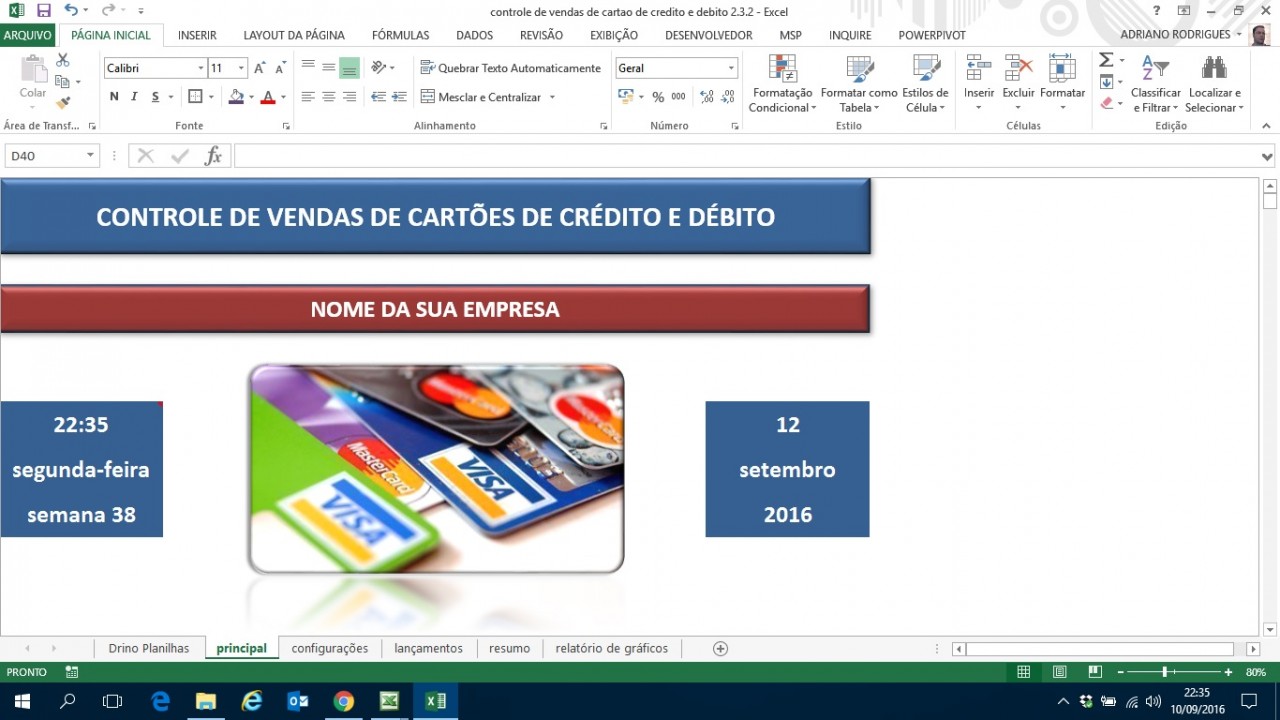Open Formatar como Tabela gallery
Image resolution: width=1280 pixels, height=720 pixels.
coord(859,84)
